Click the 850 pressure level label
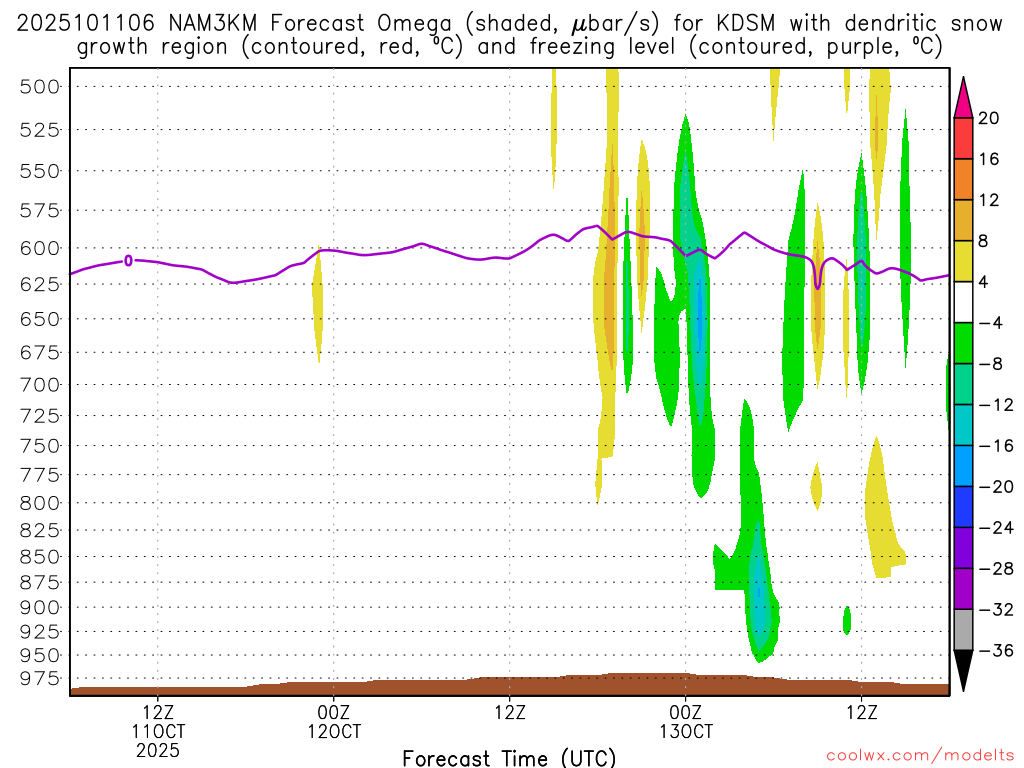 tap(40, 557)
